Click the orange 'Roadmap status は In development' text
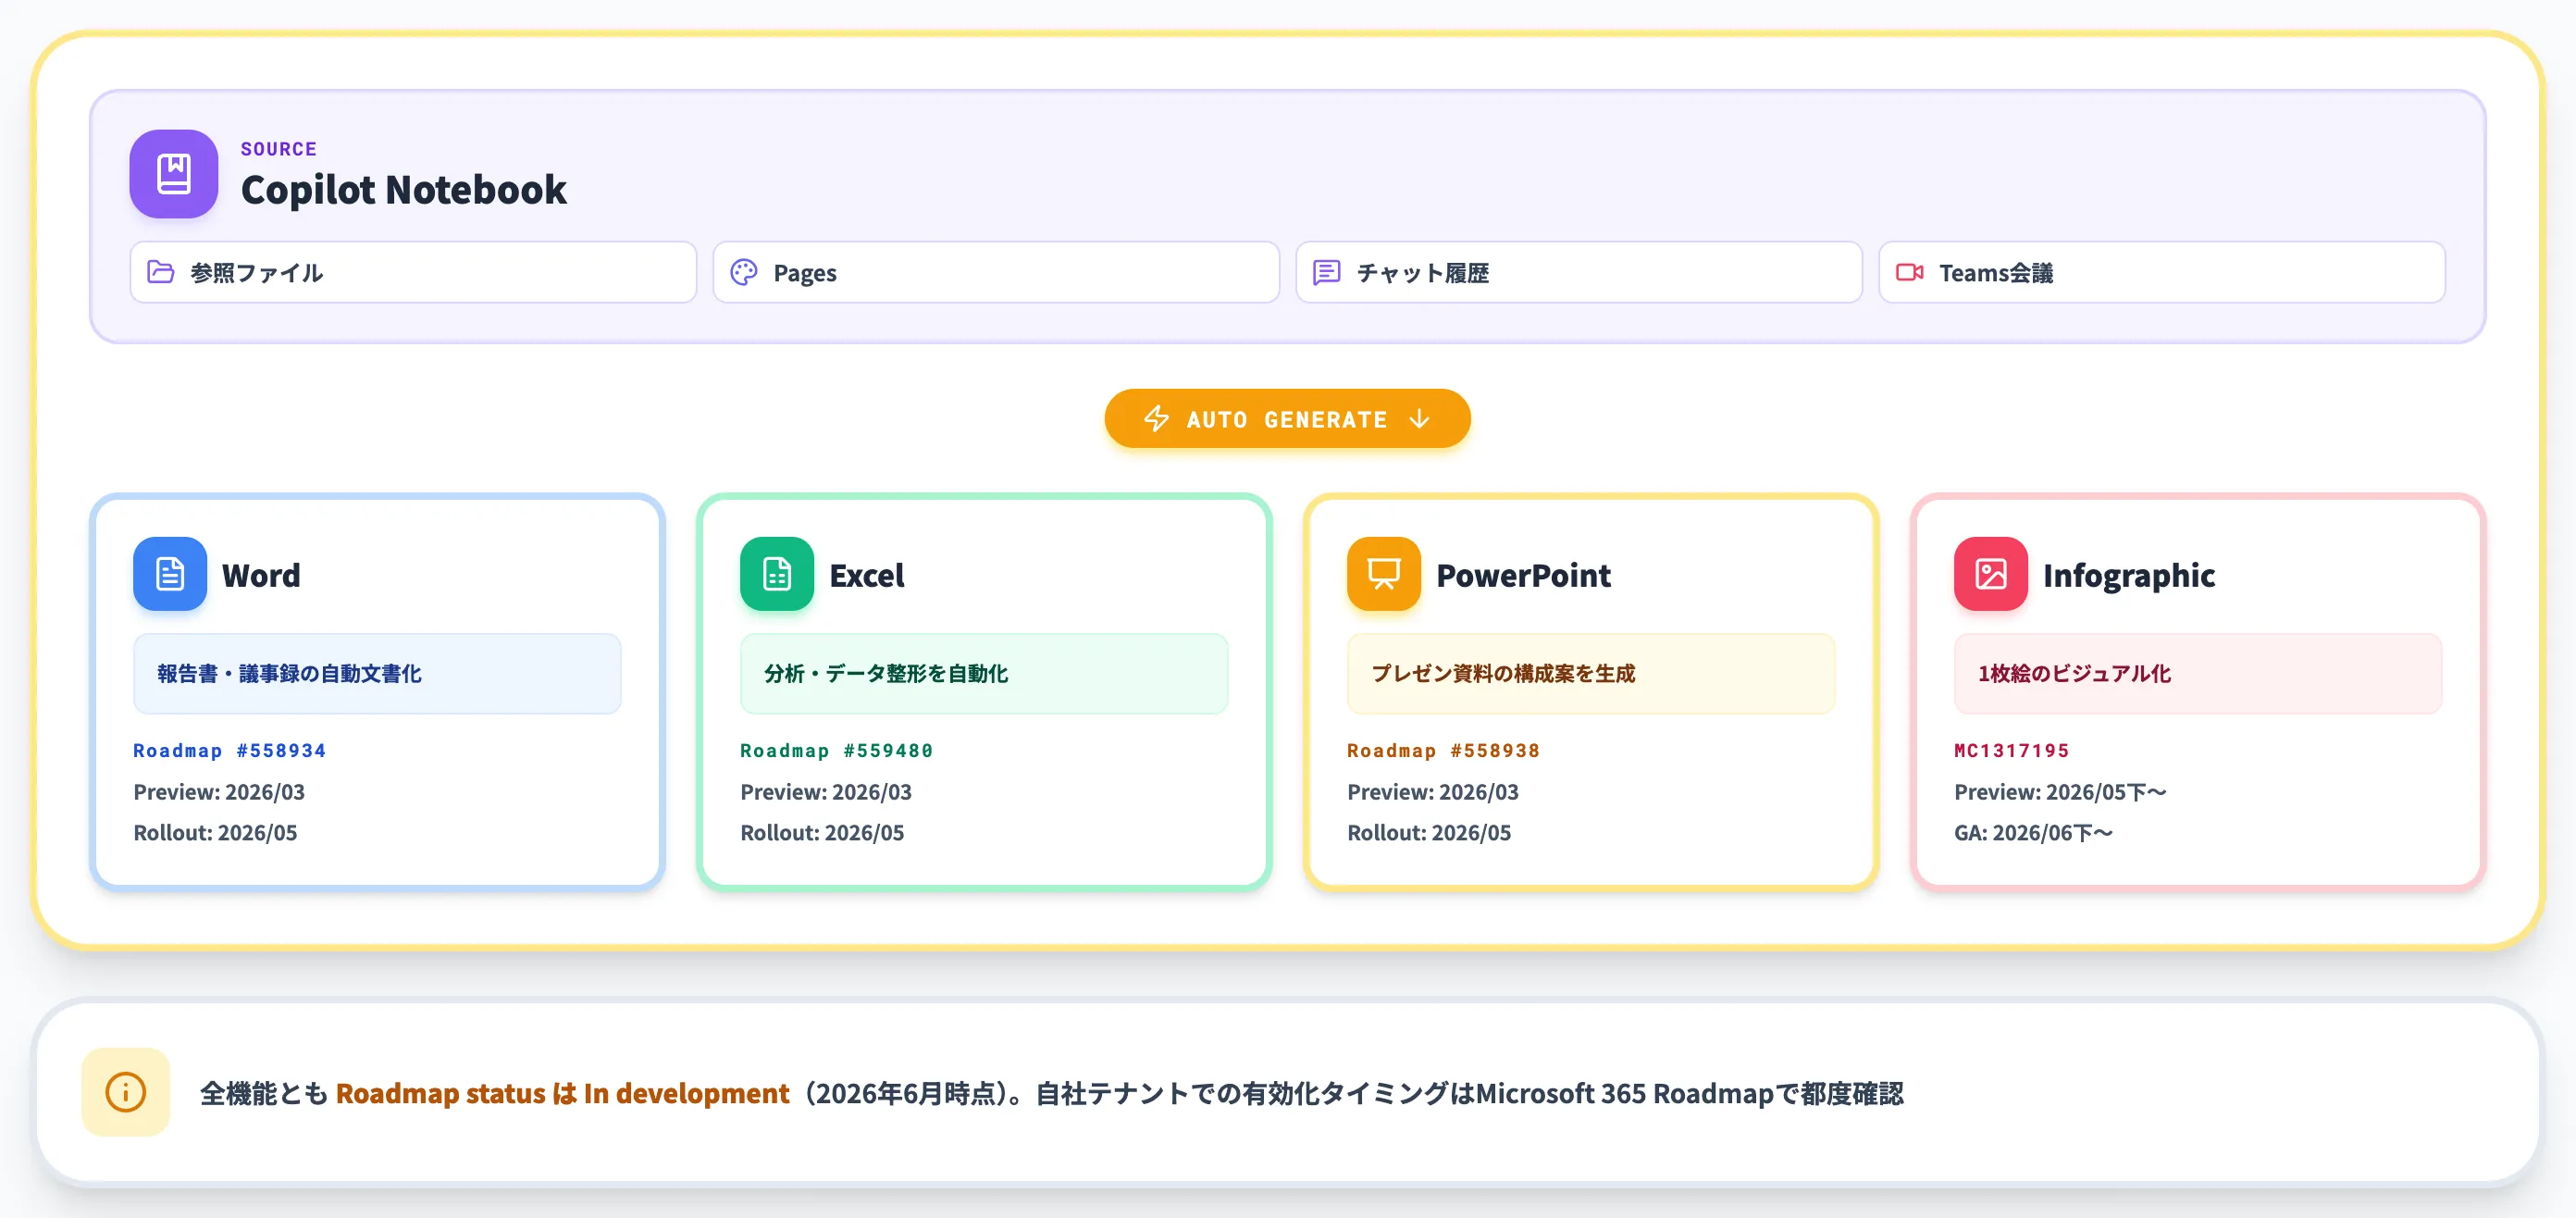This screenshot has height=1218, width=2576. pyautogui.click(x=562, y=1093)
